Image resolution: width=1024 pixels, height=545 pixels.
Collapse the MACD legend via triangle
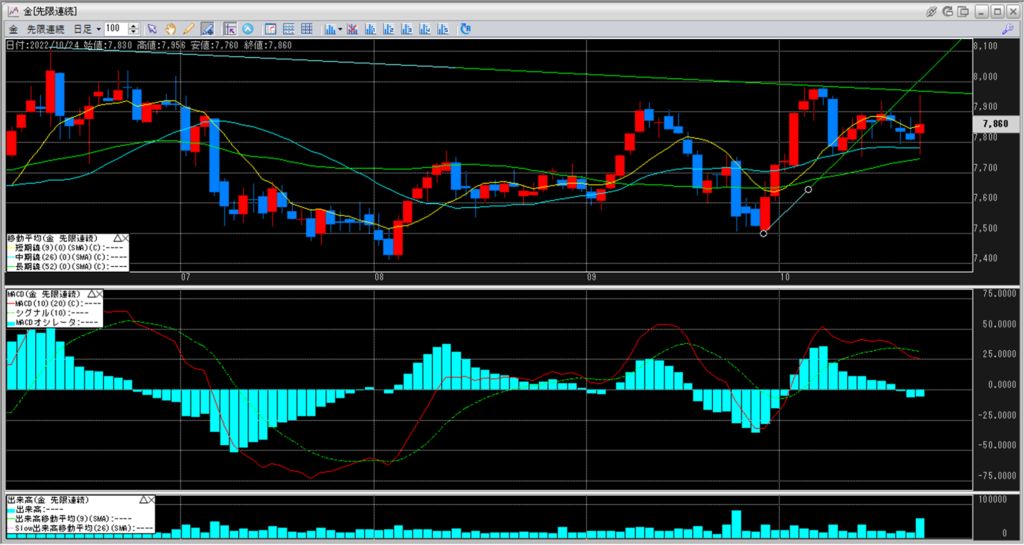pyautogui.click(x=93, y=294)
